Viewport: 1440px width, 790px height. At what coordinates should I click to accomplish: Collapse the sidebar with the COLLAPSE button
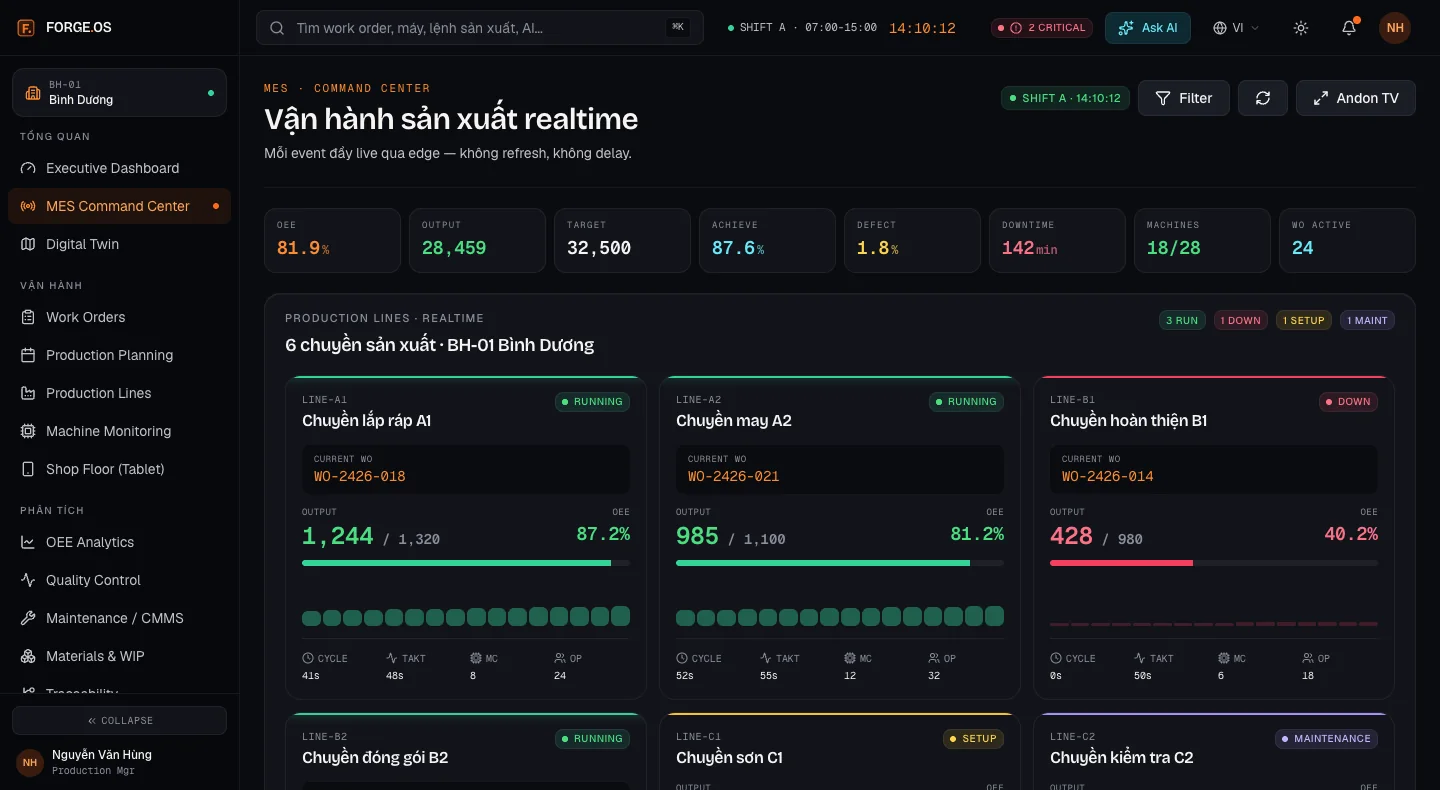point(119,720)
